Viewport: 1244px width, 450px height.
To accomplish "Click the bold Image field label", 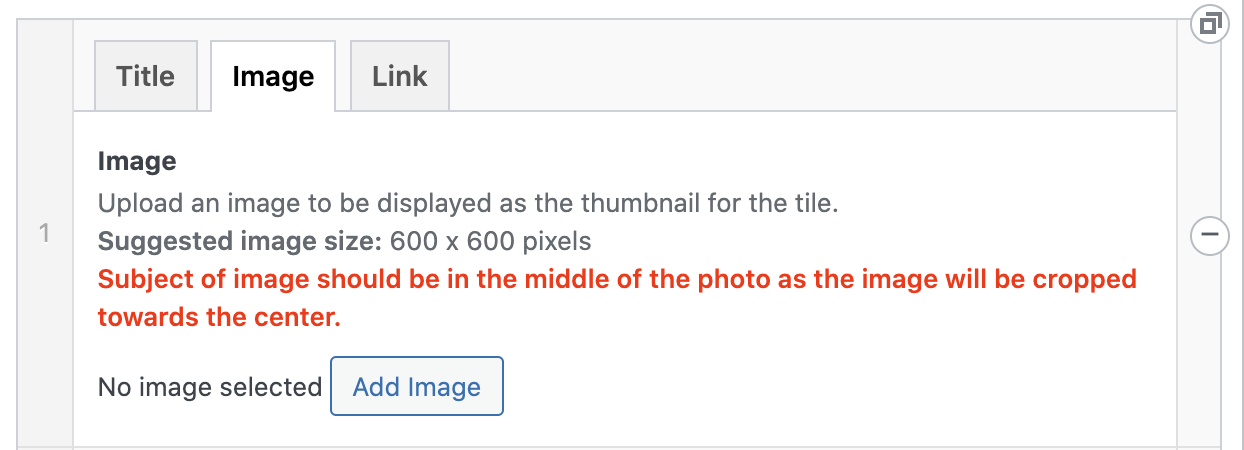I will click(x=137, y=161).
